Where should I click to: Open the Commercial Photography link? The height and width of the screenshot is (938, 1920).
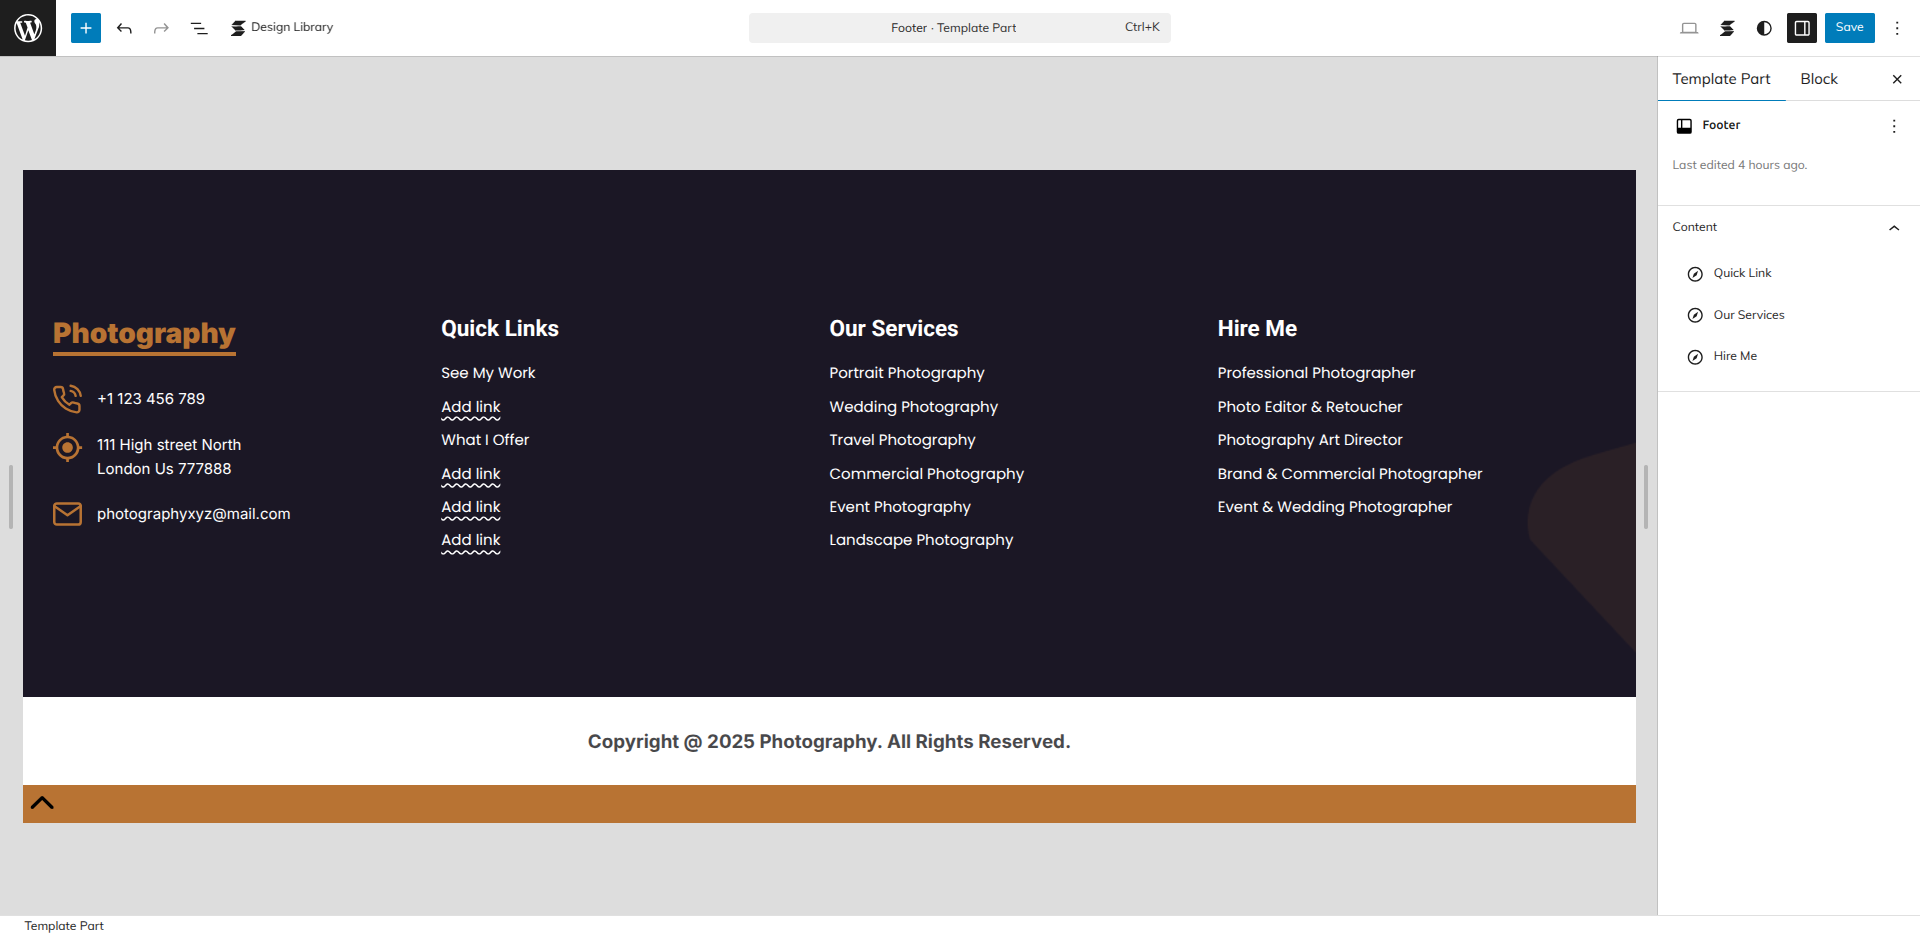927,474
